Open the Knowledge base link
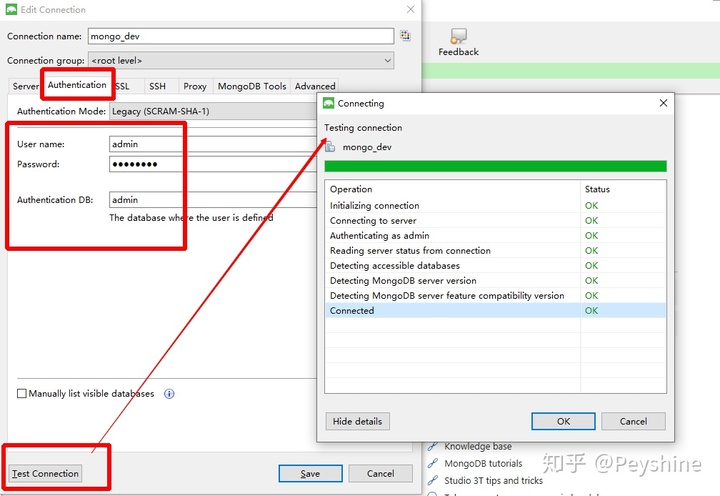720x496 pixels. click(x=478, y=446)
